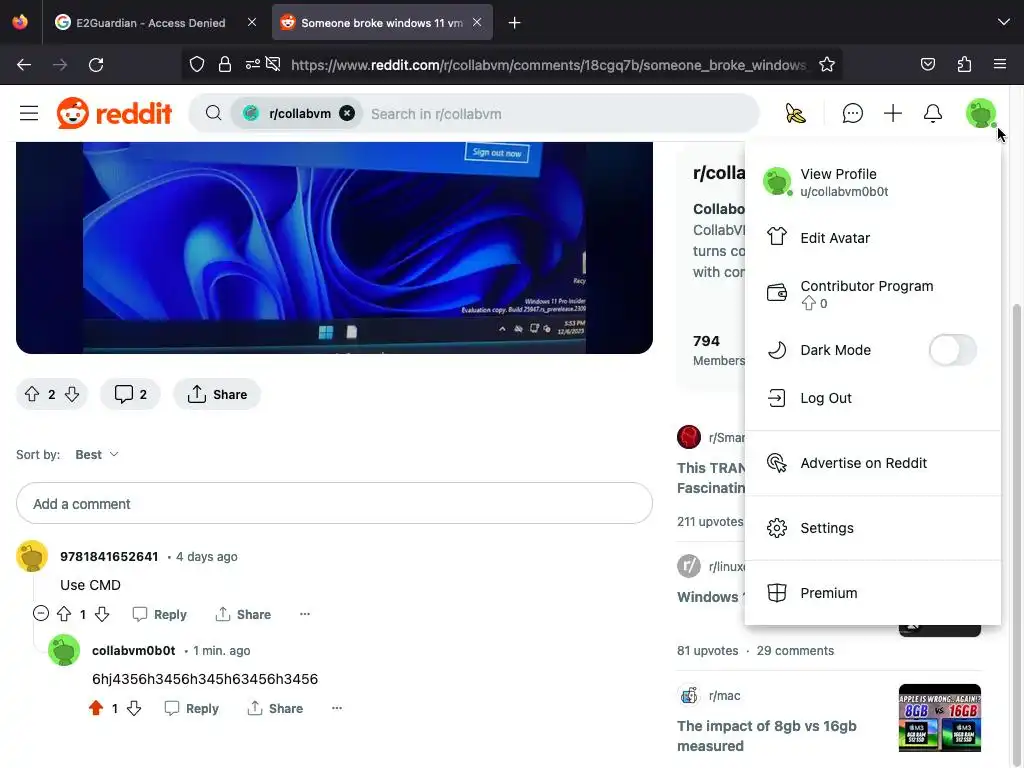The height and width of the screenshot is (768, 1024).
Task: Open Contributor Program
Action: pos(872,293)
